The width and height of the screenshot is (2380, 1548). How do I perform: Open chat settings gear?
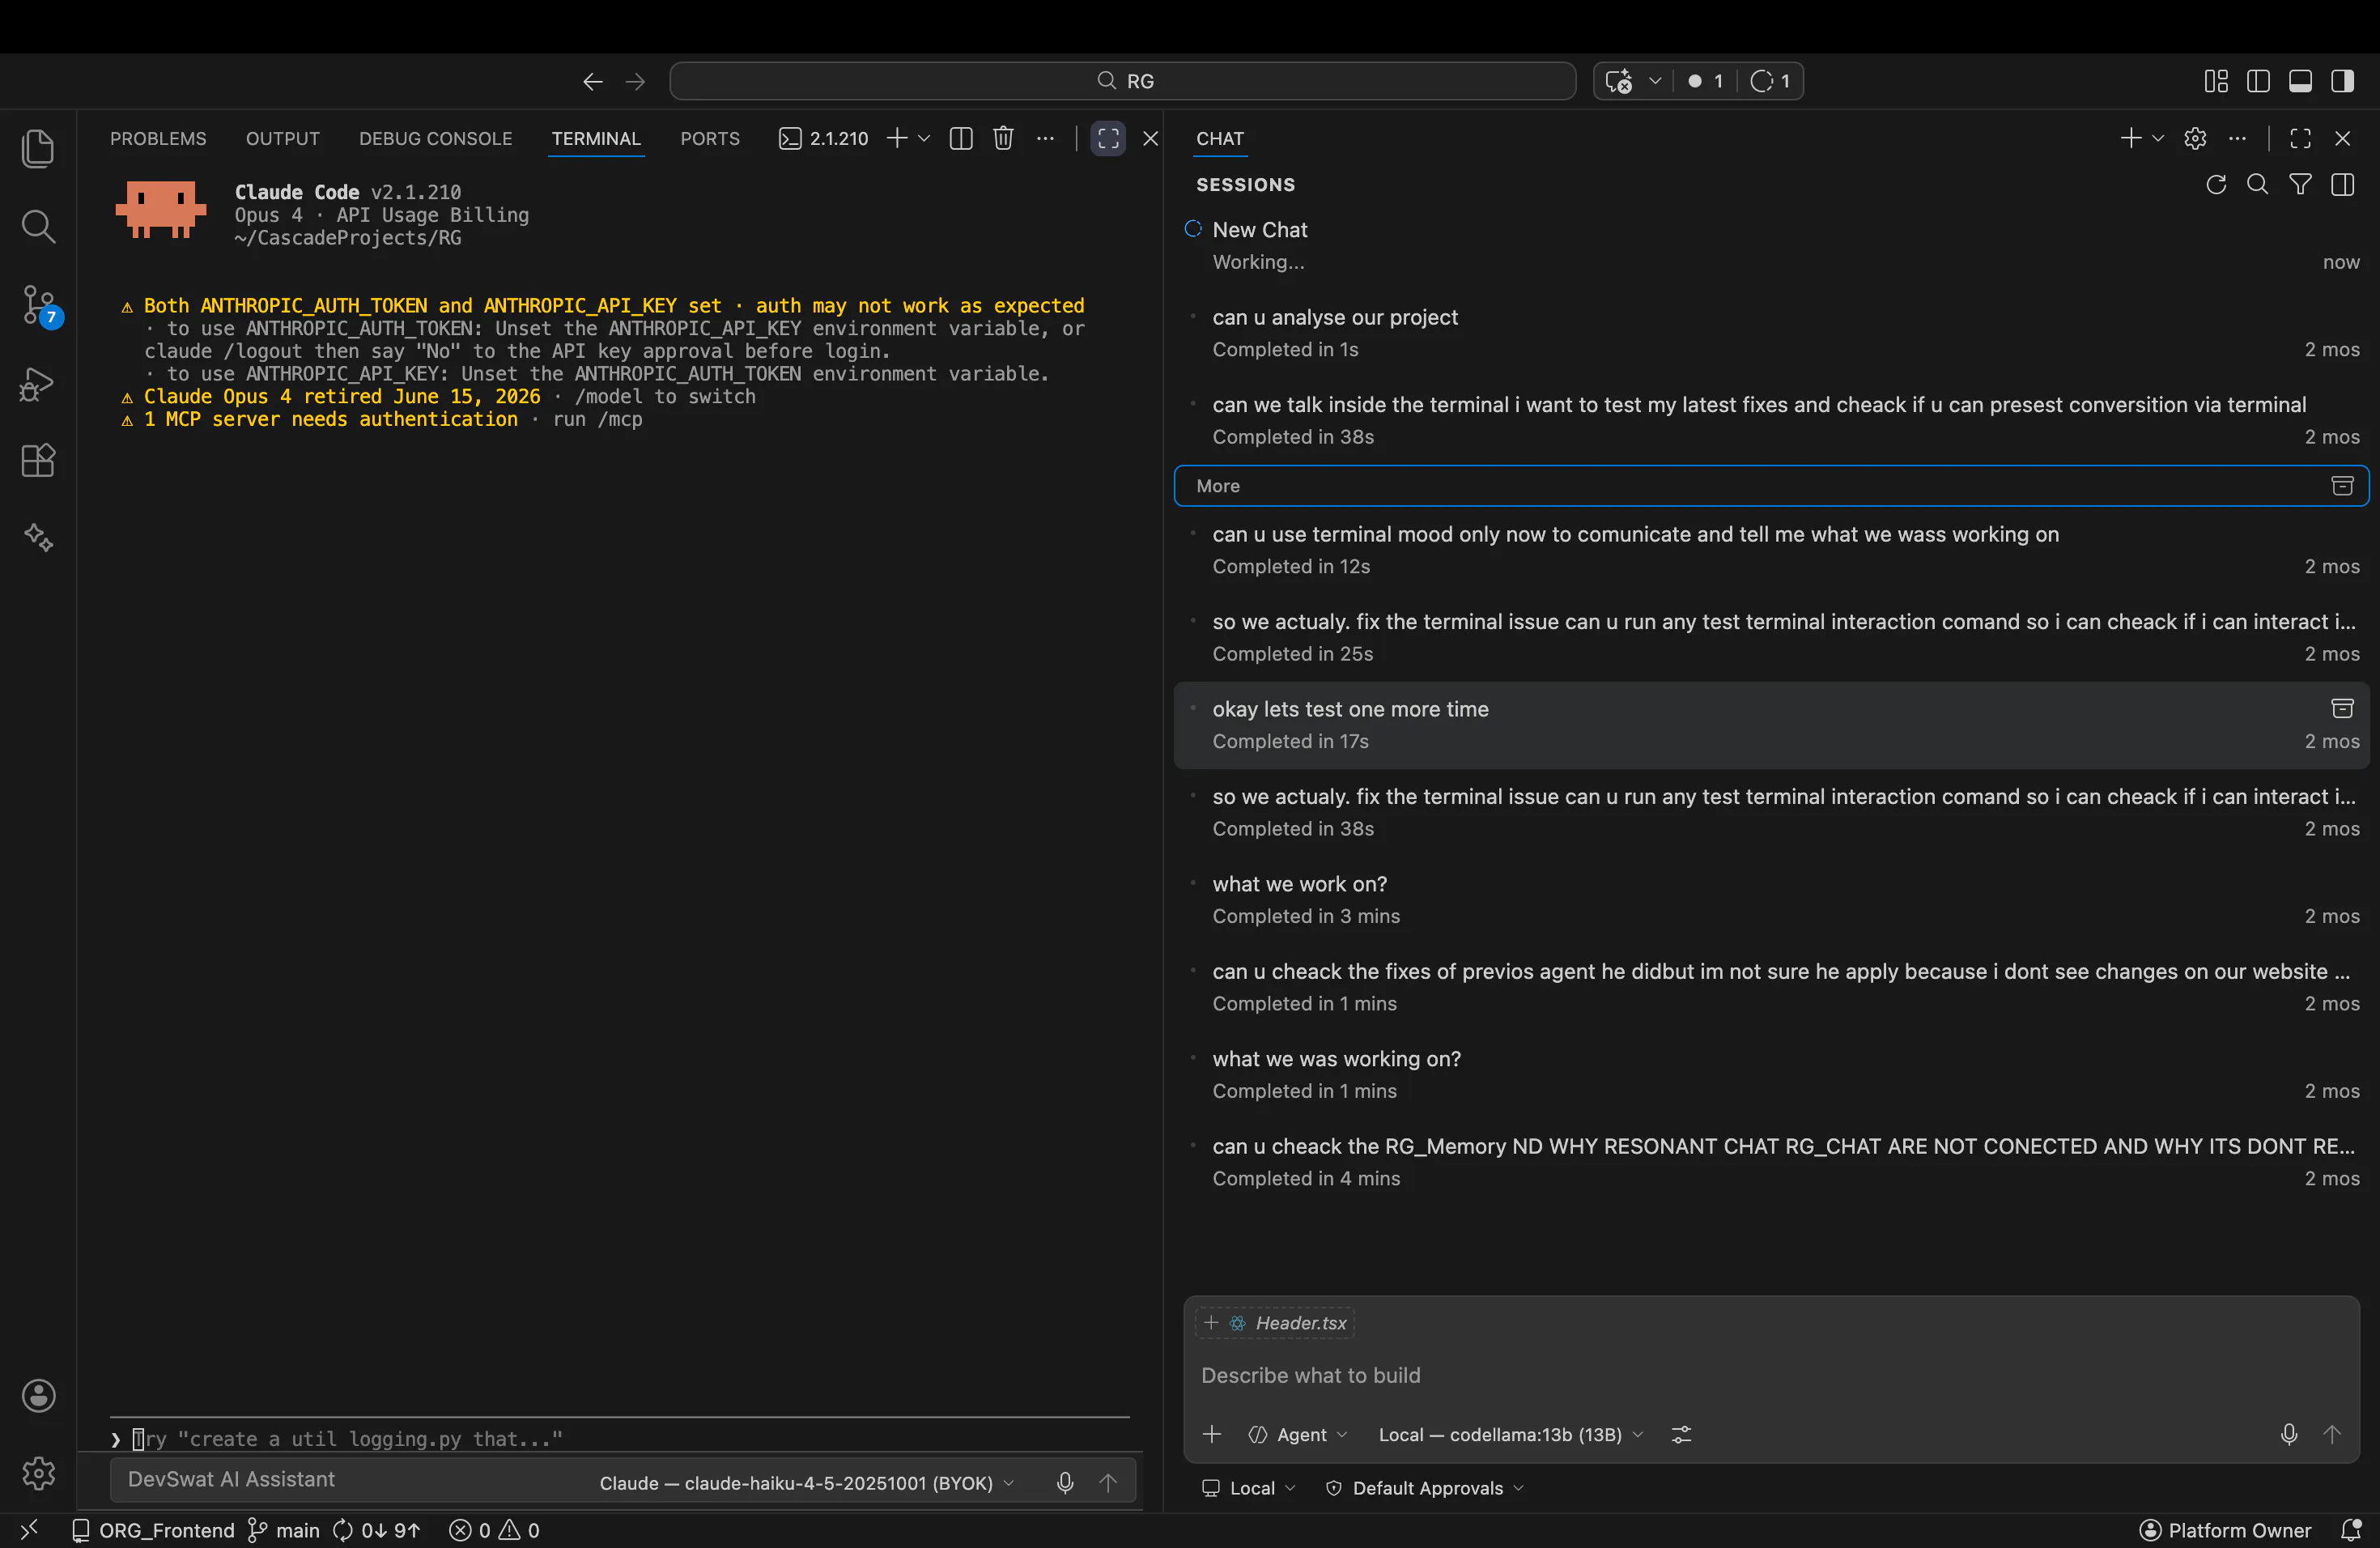2195,138
